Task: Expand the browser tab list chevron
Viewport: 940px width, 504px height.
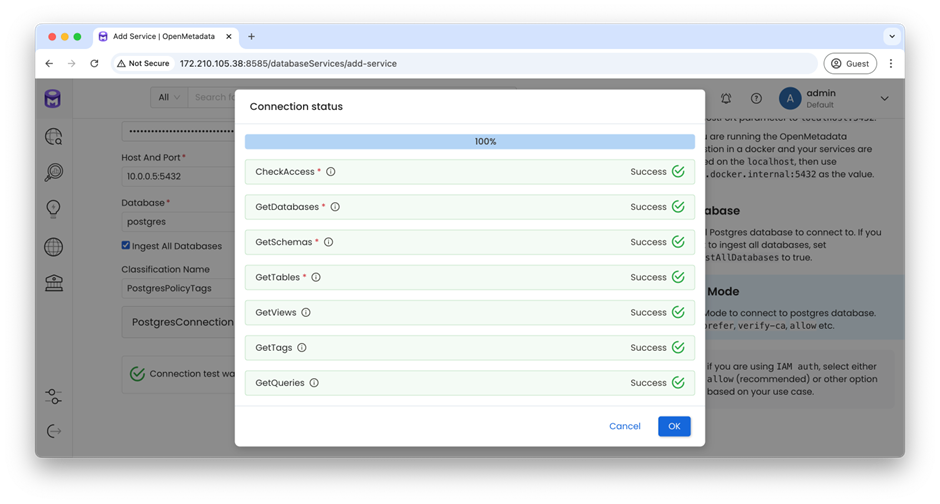Action: click(x=890, y=36)
